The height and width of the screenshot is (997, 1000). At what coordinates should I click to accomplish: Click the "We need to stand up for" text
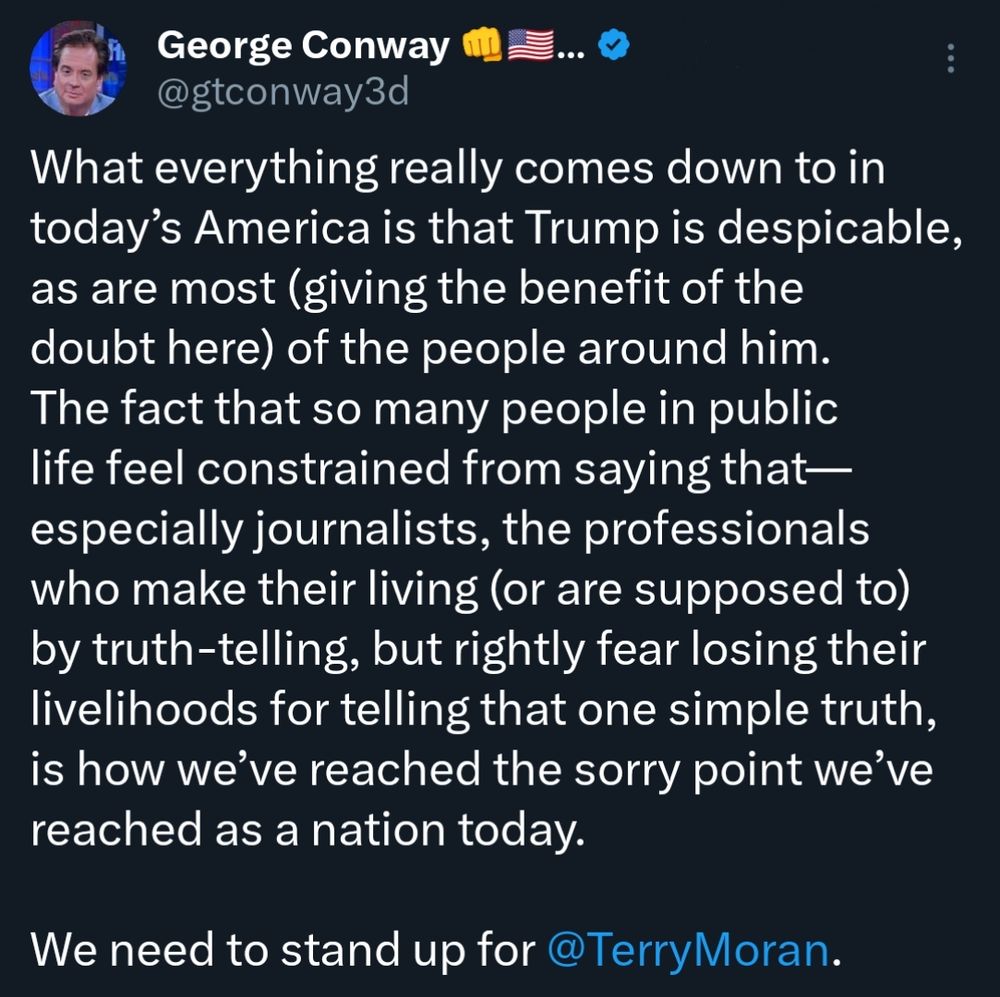pyautogui.click(x=283, y=950)
